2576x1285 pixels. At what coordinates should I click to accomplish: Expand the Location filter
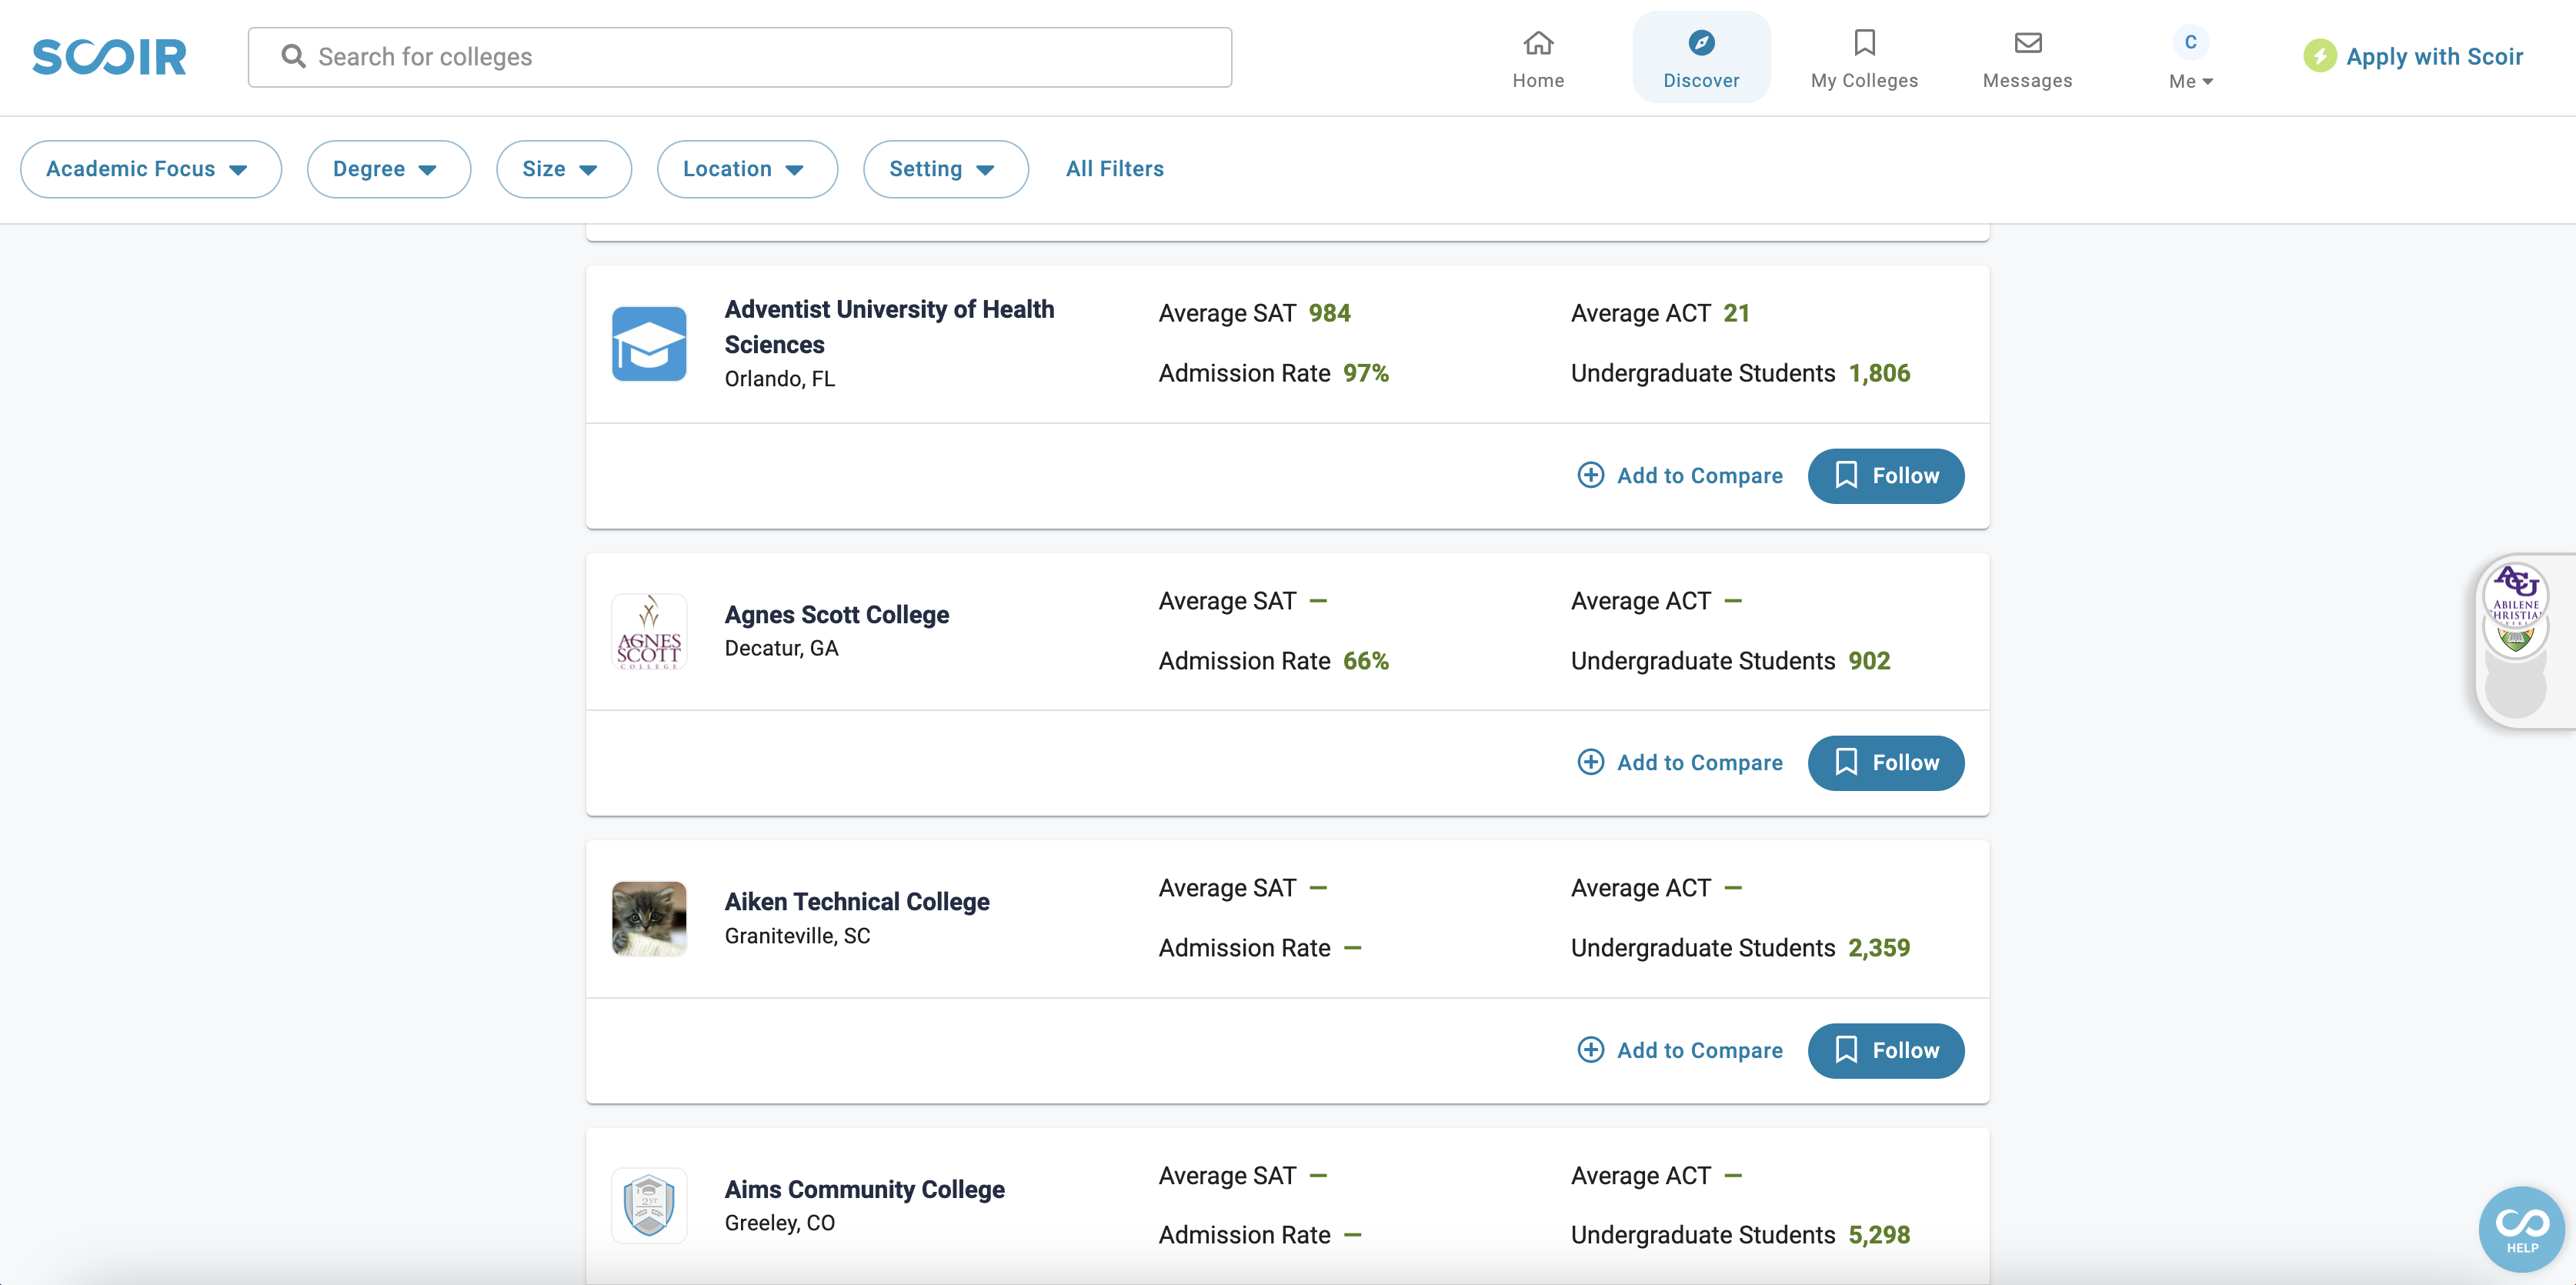tap(747, 169)
